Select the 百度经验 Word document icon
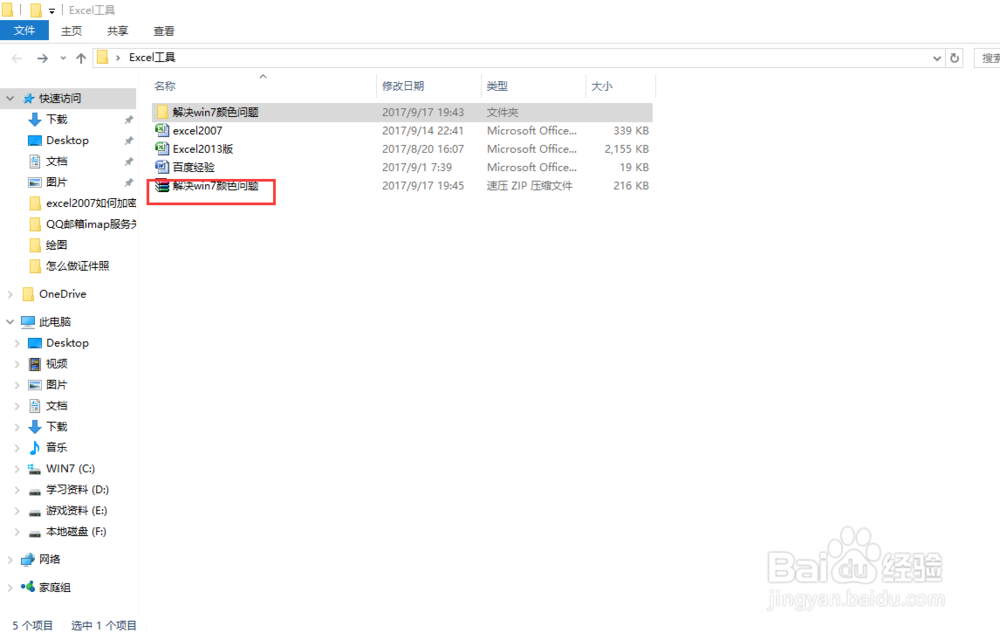Screen dimensions: 1000x633 pos(162,167)
